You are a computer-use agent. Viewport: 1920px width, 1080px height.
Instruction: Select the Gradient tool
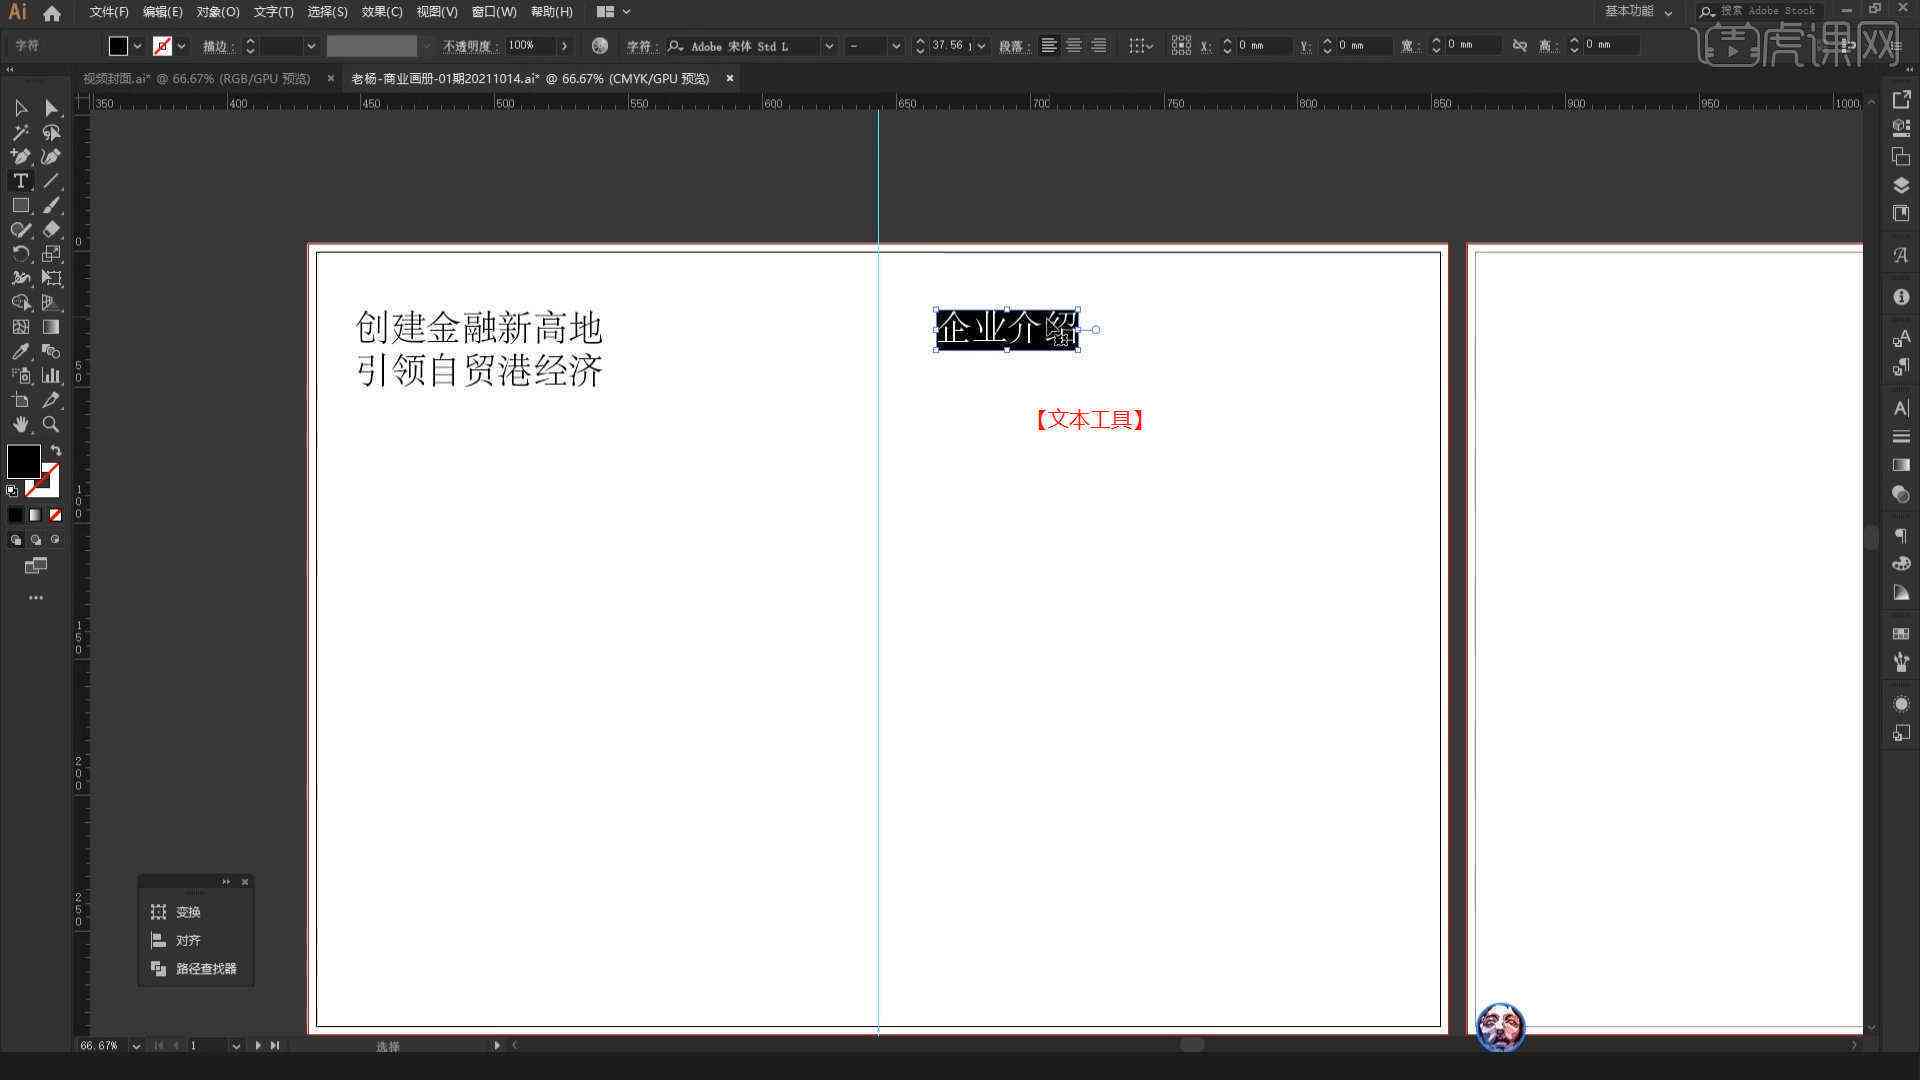click(x=51, y=327)
